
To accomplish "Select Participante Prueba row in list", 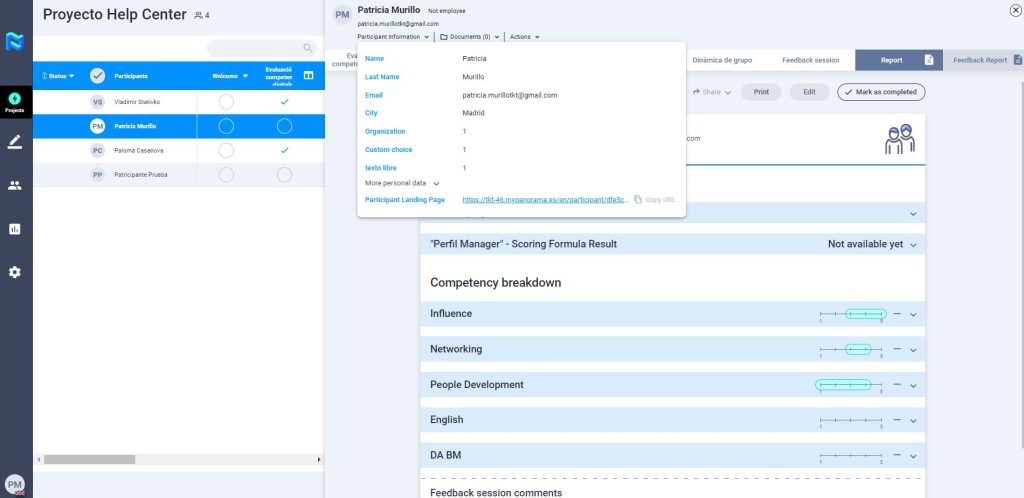I will tap(138, 174).
